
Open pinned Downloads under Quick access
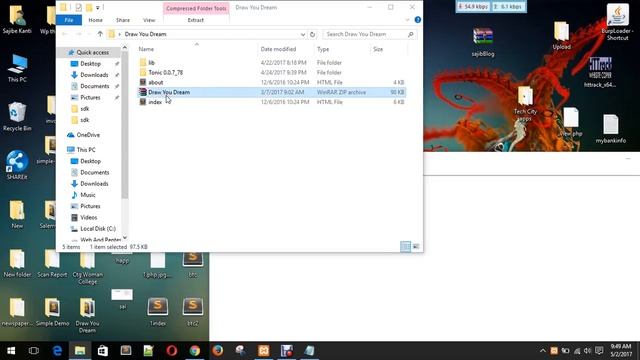click(94, 75)
